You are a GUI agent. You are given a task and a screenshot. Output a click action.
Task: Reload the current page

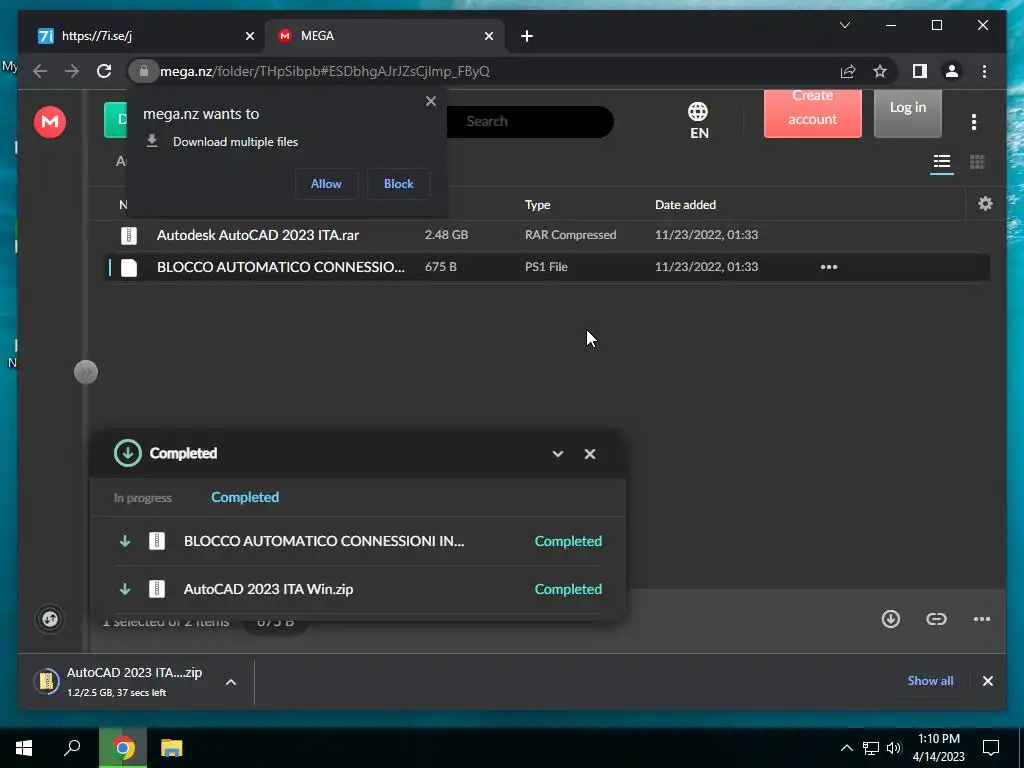(x=104, y=71)
